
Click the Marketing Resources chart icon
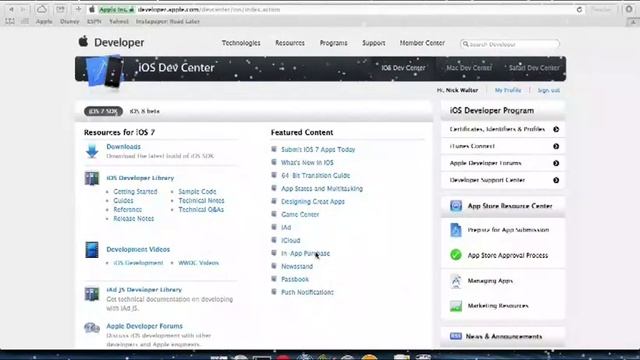(x=456, y=306)
